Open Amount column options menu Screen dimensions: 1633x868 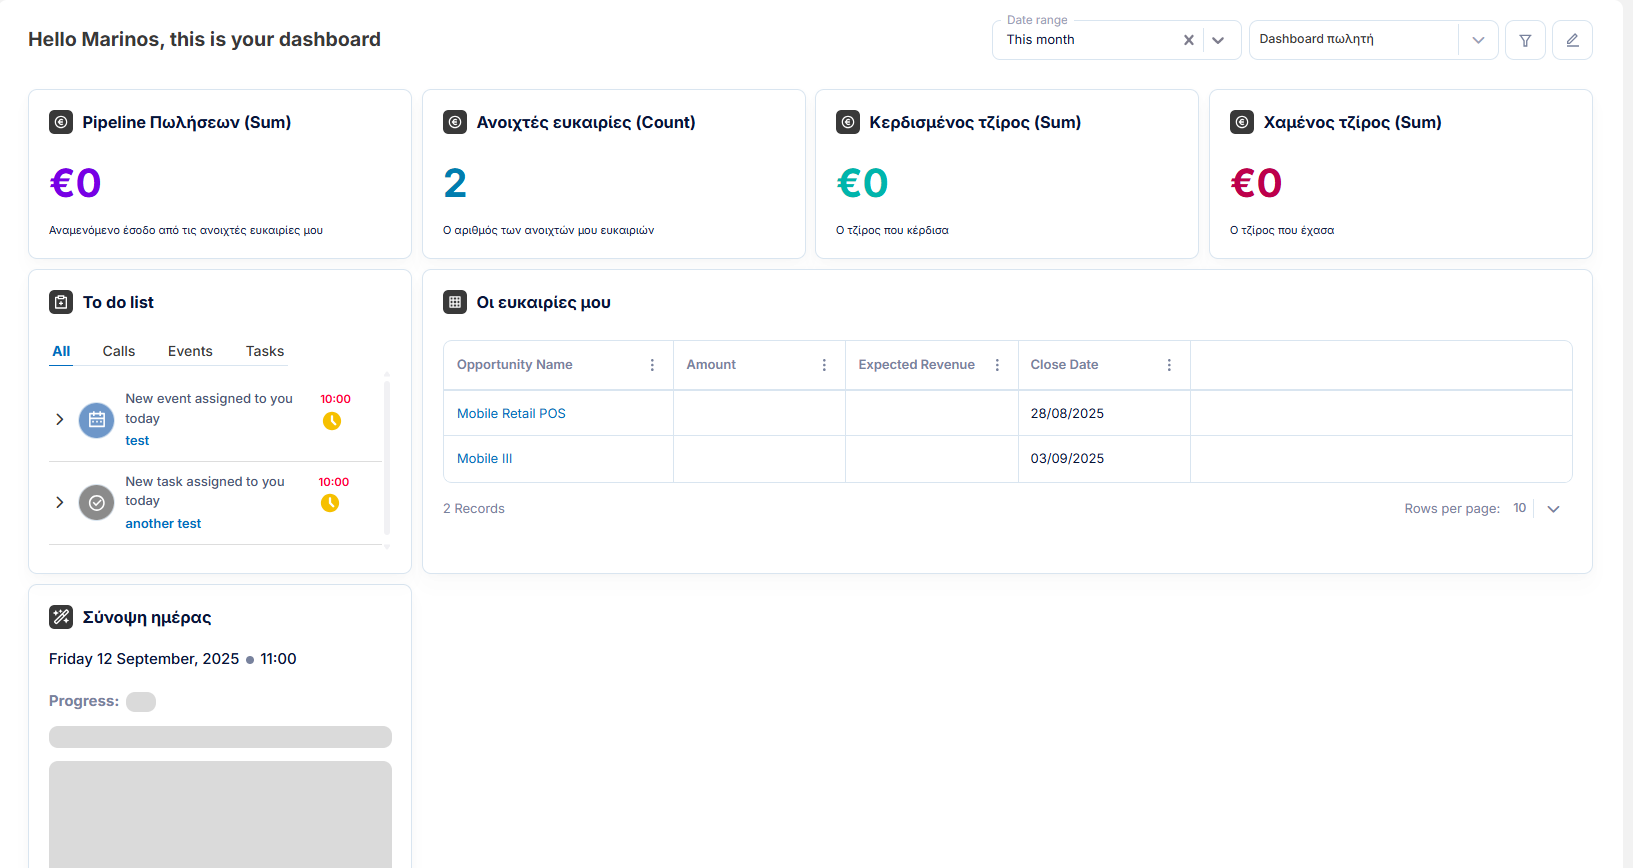(x=824, y=365)
